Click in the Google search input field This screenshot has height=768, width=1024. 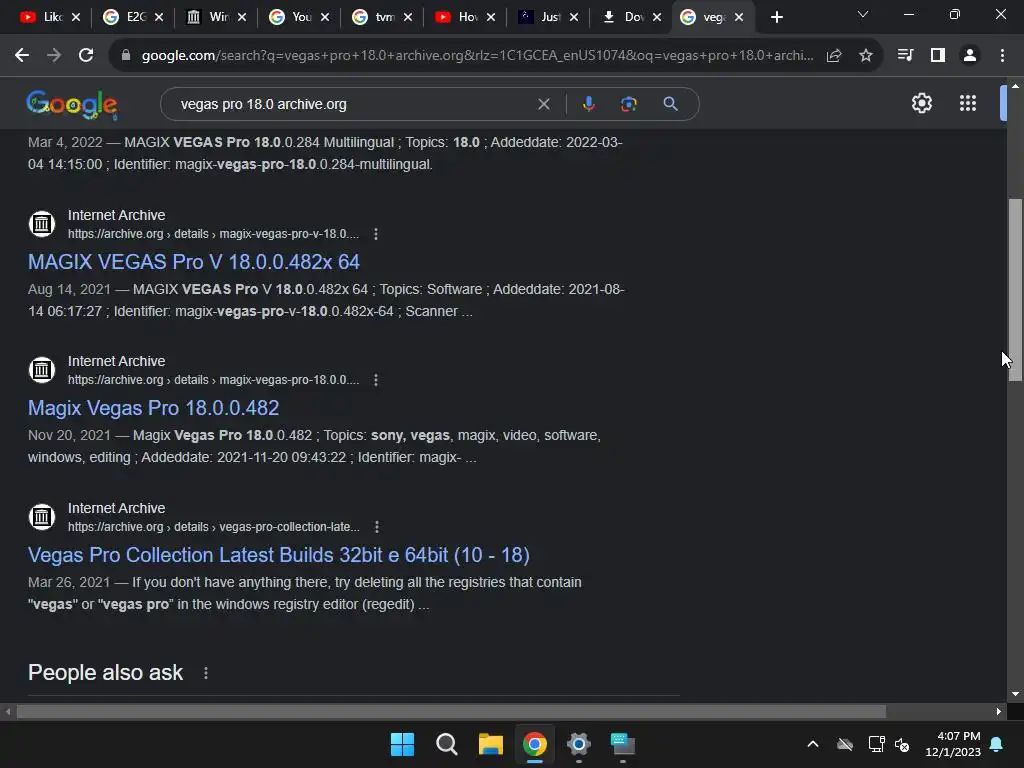353,104
